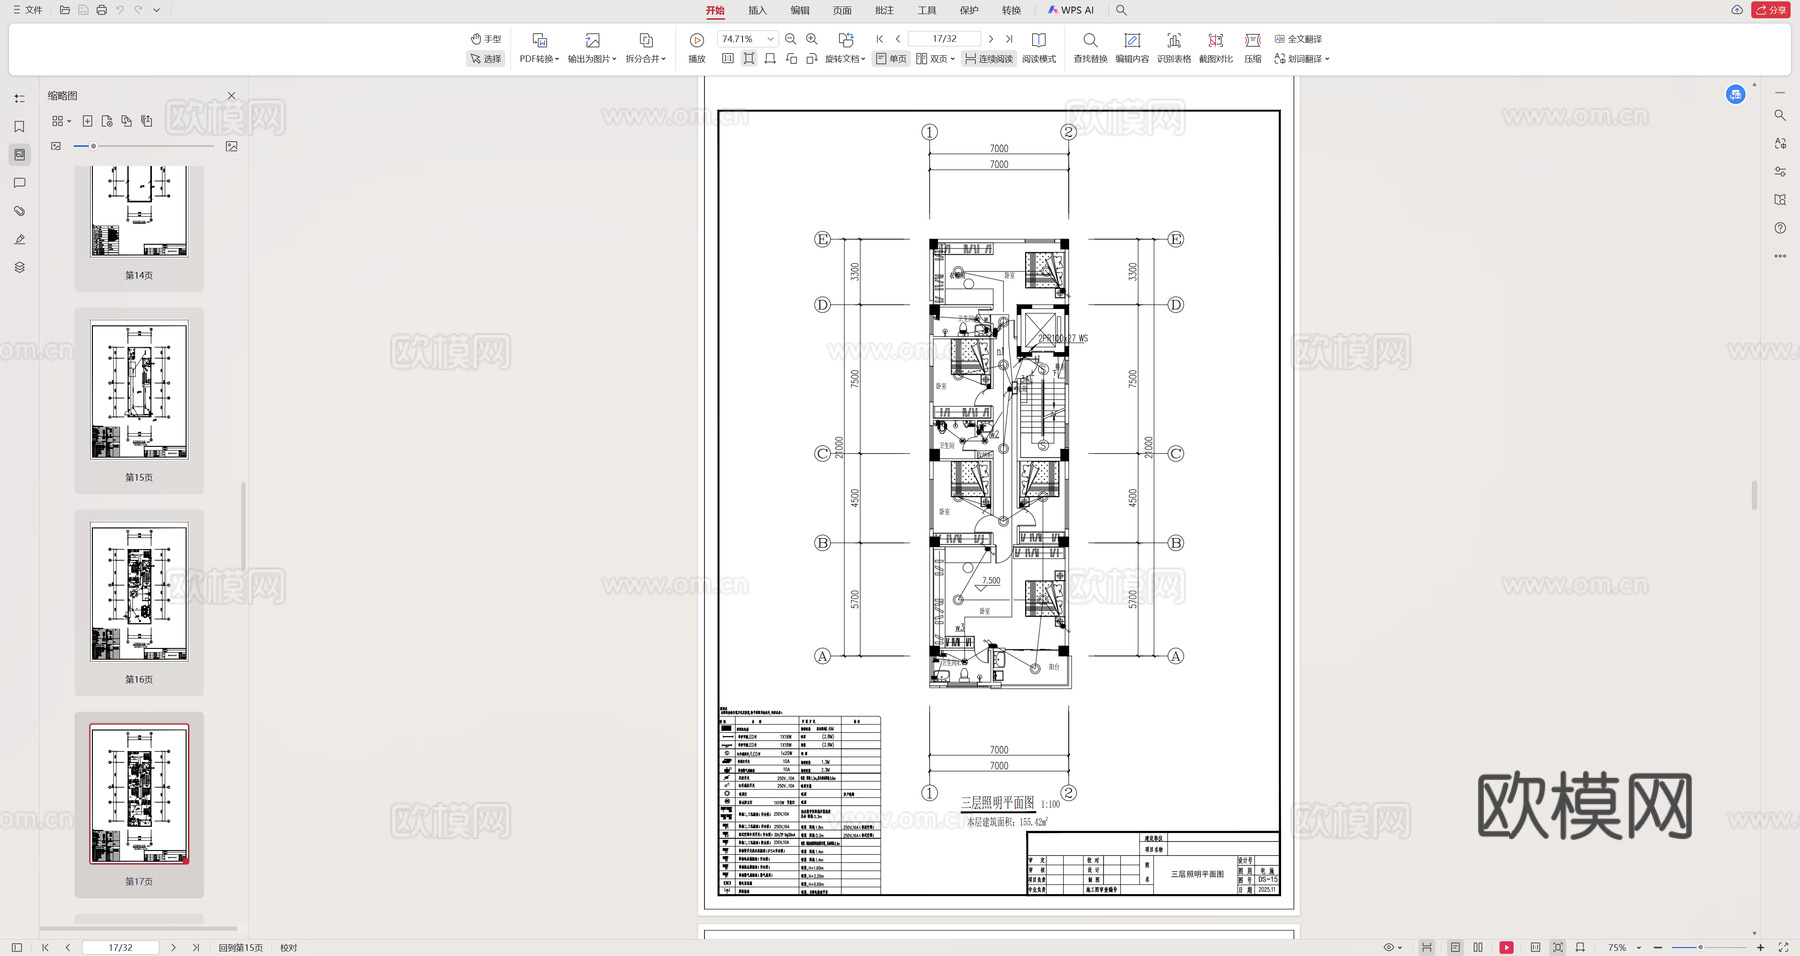Click 回到第15页 in status bar
This screenshot has height=956, width=1800.
coord(241,947)
